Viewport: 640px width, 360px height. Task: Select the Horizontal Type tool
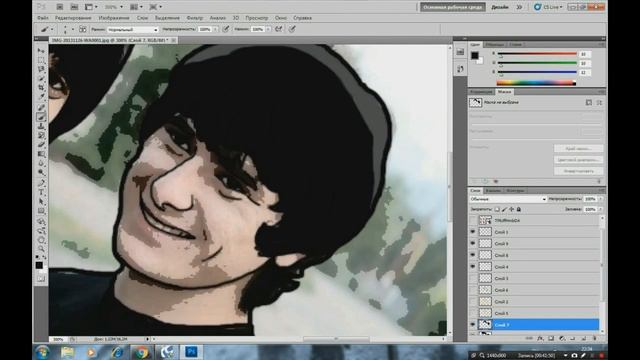(41, 192)
